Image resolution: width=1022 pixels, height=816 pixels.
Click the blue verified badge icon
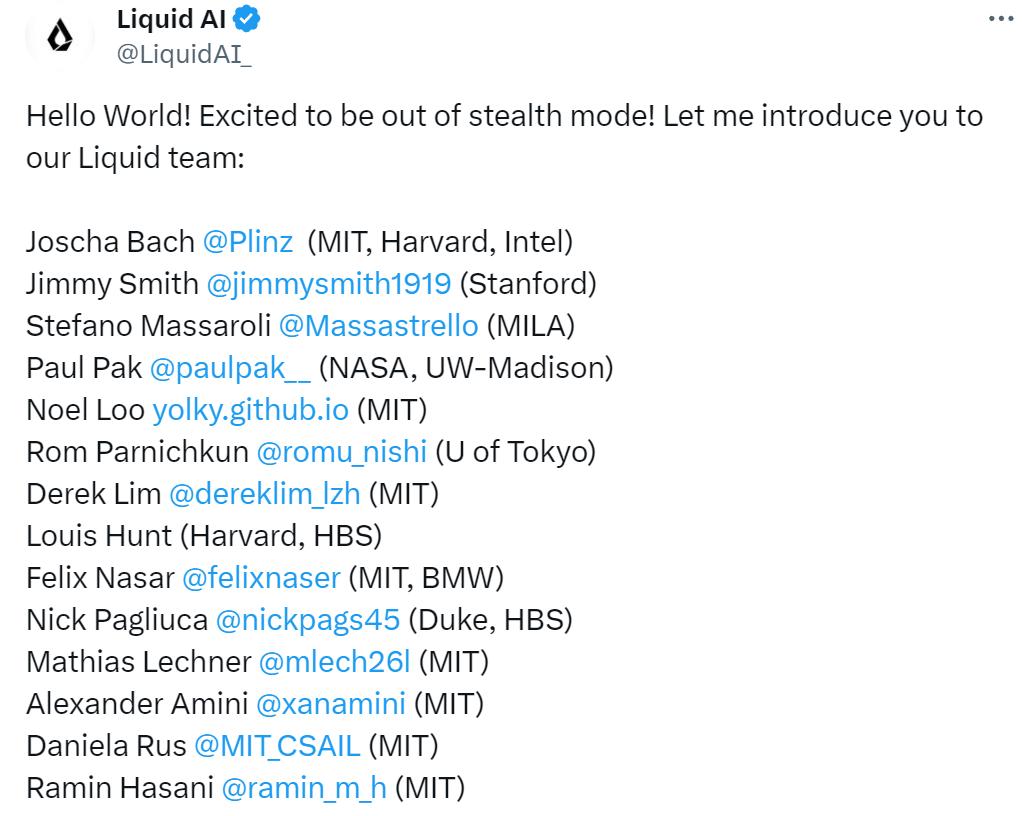coord(247,19)
